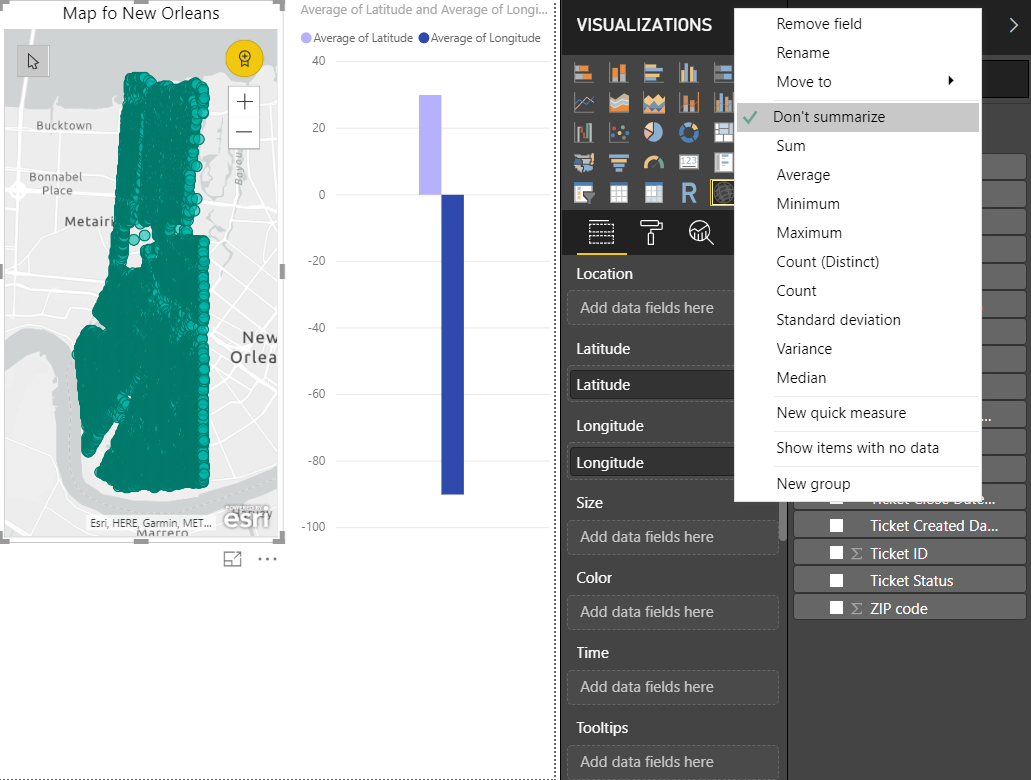Choose the donut chart visualization
The image size is (1031, 780).
pos(688,132)
